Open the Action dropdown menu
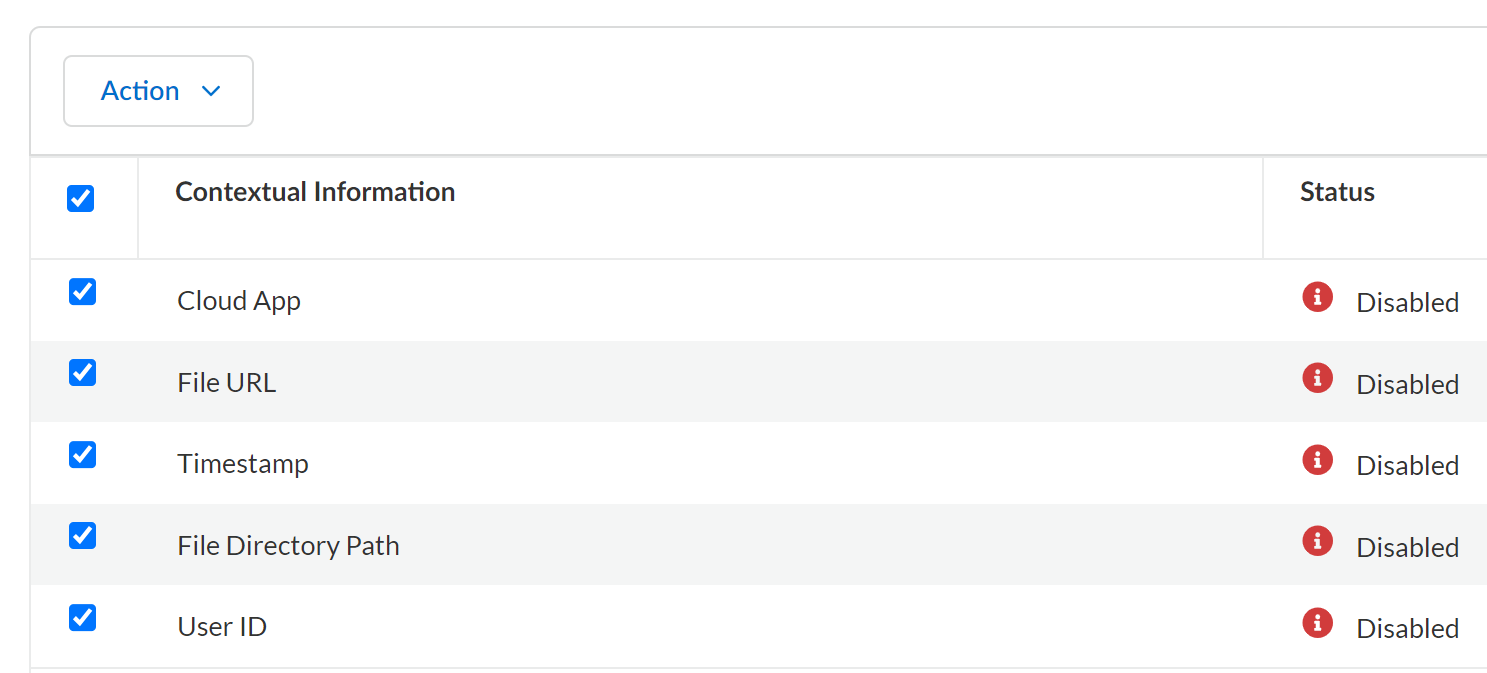Viewport: 1487px width, 673px height. [158, 91]
